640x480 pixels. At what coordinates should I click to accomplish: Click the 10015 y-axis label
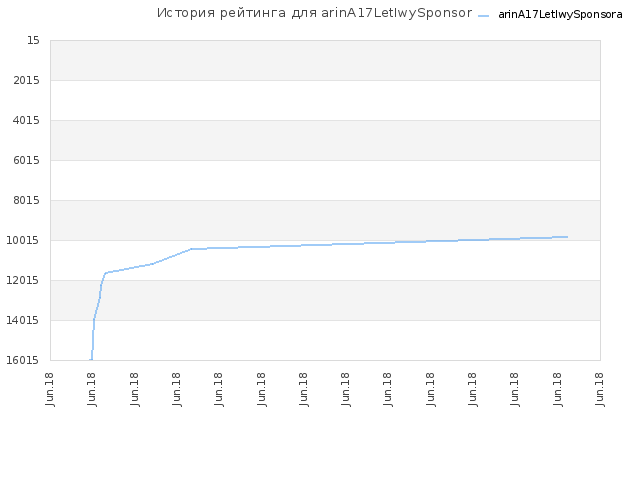tap(23, 240)
